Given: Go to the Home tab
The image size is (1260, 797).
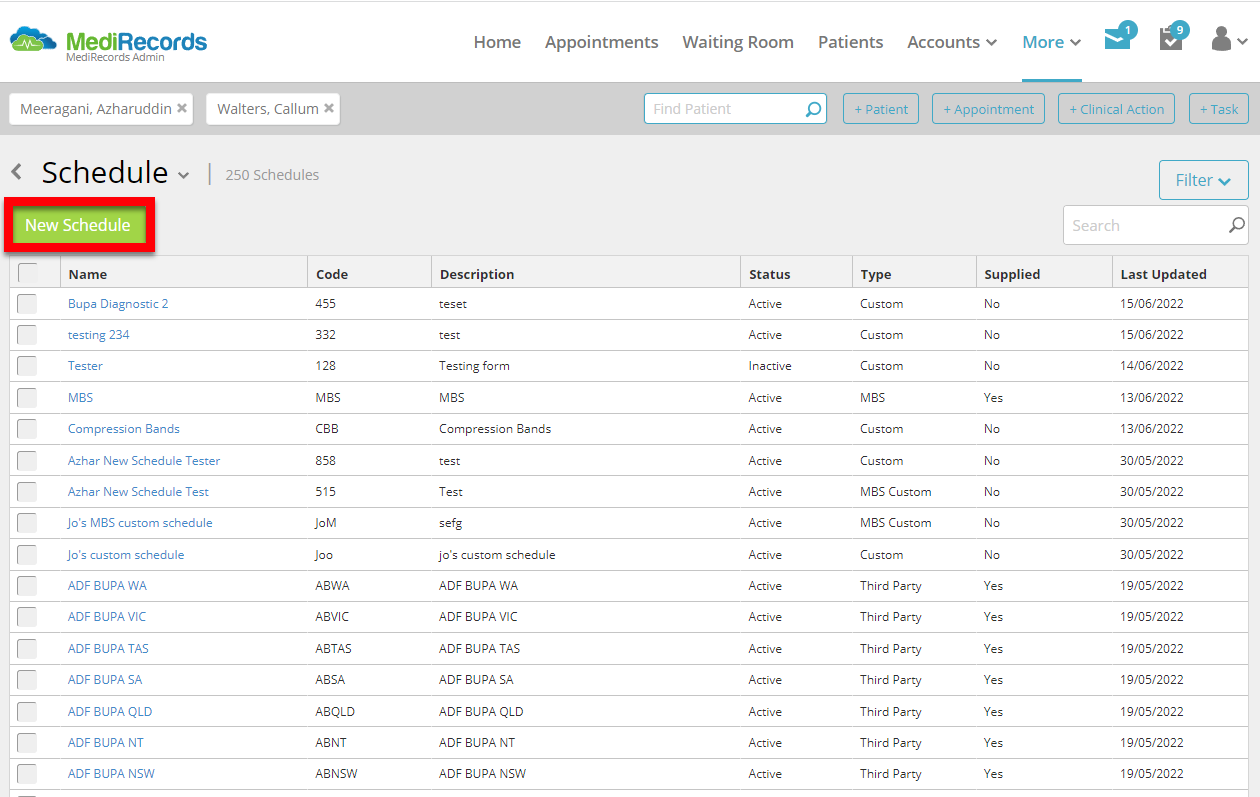Looking at the screenshot, I should pyautogui.click(x=497, y=42).
